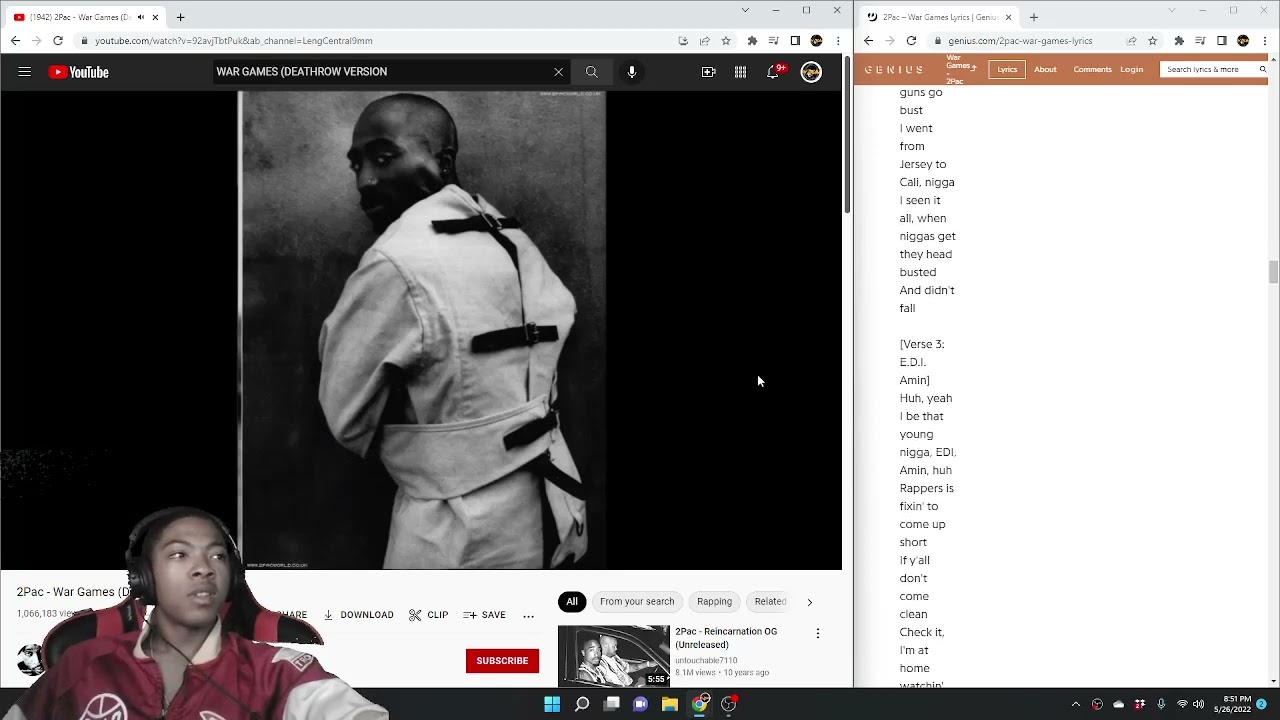This screenshot has width=1280, height=720.
Task: Click the genius.com address bar
Action: pos(1020,41)
